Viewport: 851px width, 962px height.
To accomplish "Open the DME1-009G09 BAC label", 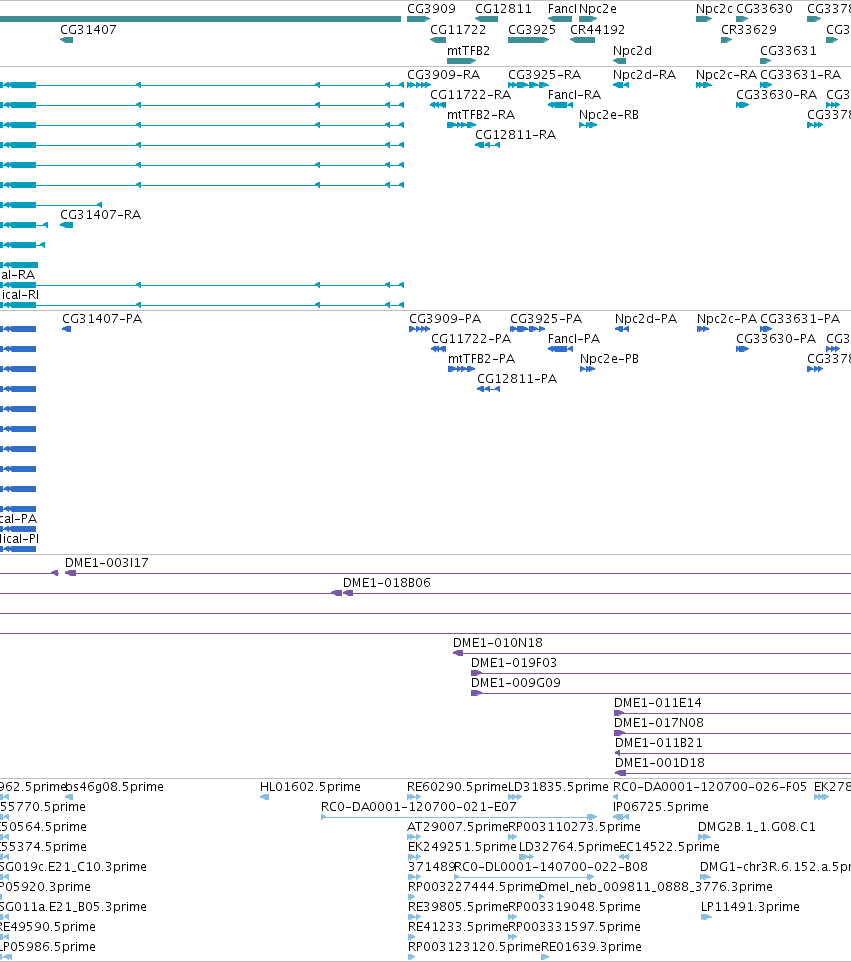I will (x=516, y=683).
